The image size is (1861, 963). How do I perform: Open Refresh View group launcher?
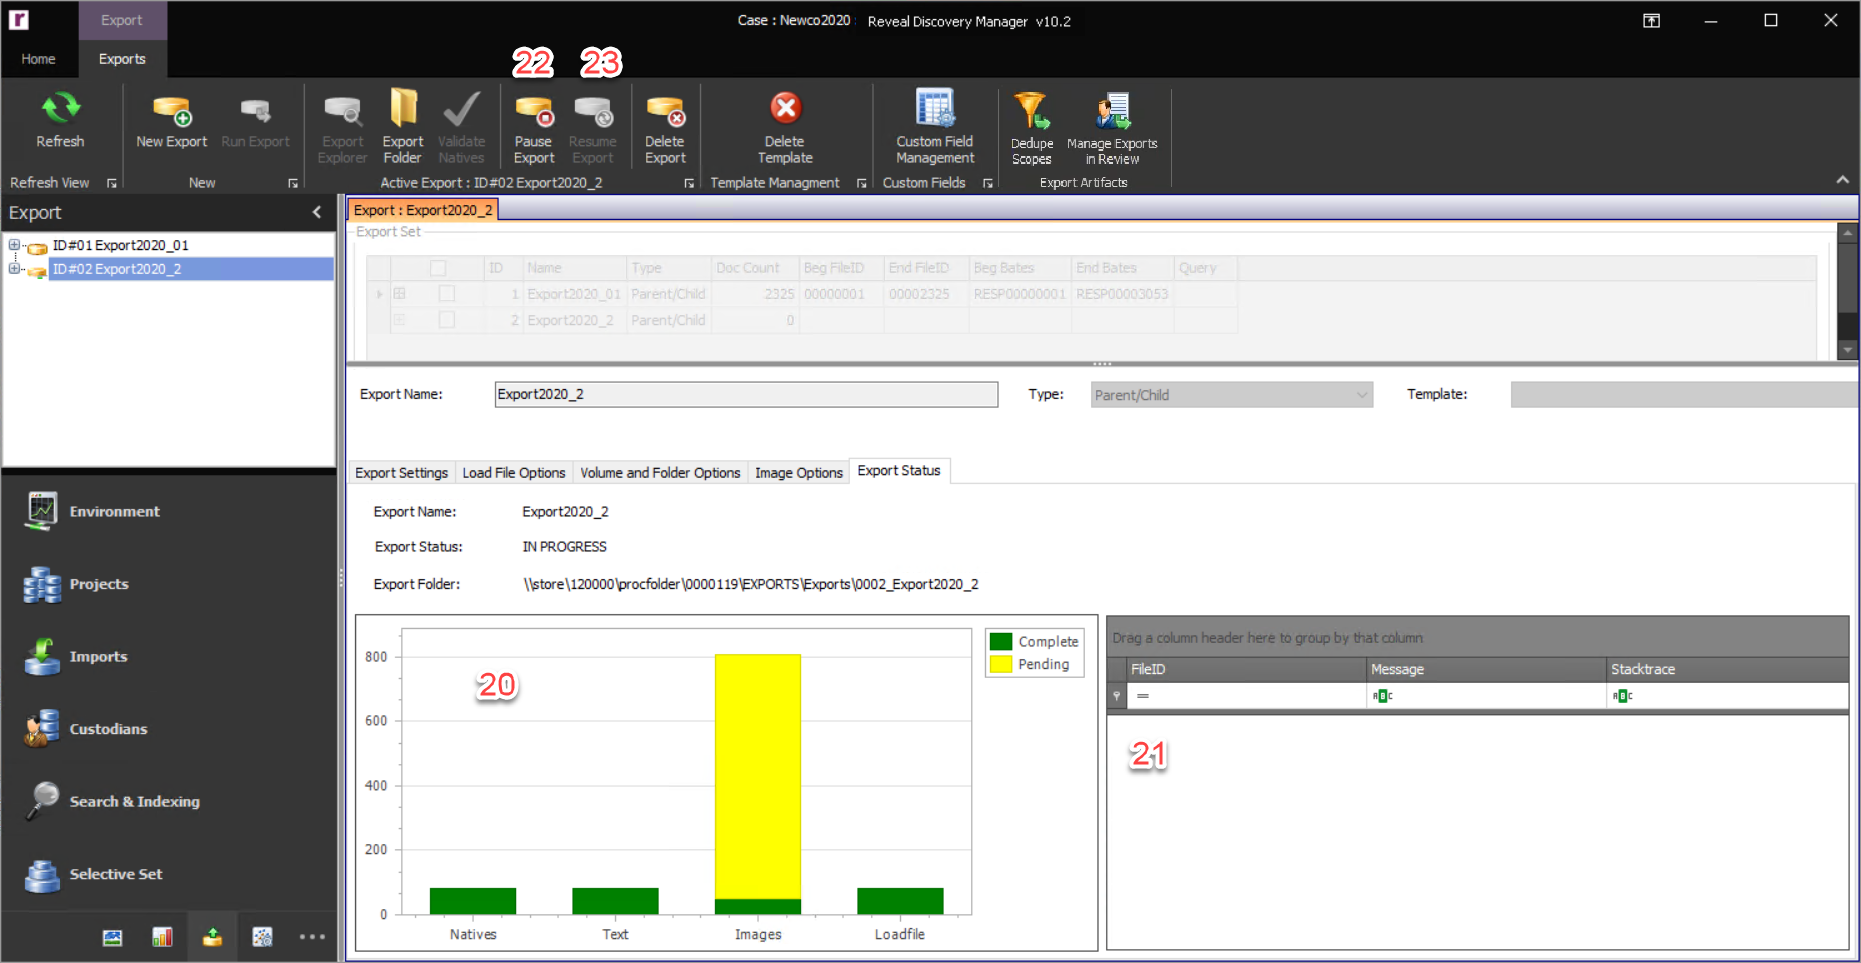[x=112, y=184]
